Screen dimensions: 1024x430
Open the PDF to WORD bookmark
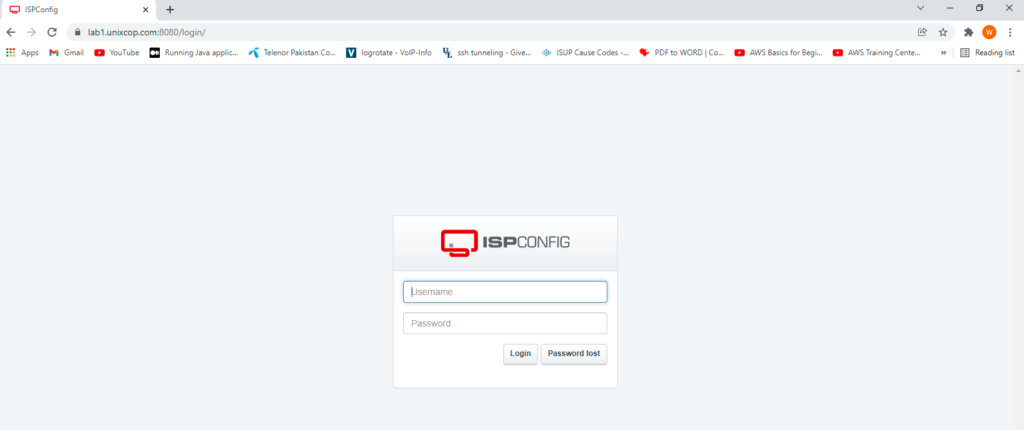[x=682, y=53]
